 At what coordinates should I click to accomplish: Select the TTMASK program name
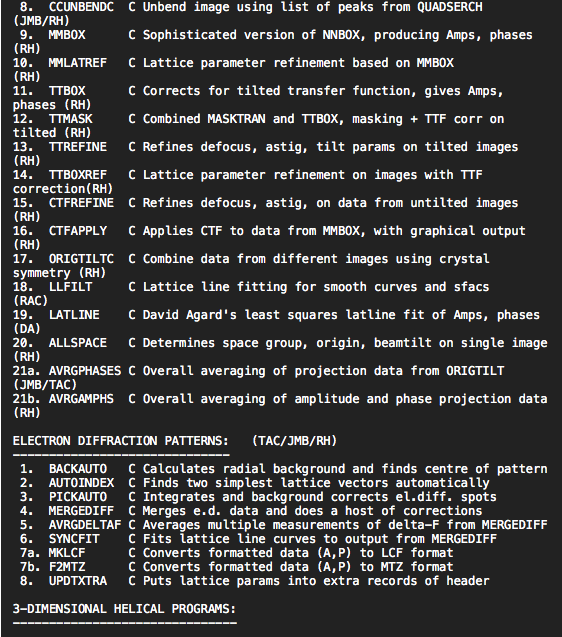point(71,119)
